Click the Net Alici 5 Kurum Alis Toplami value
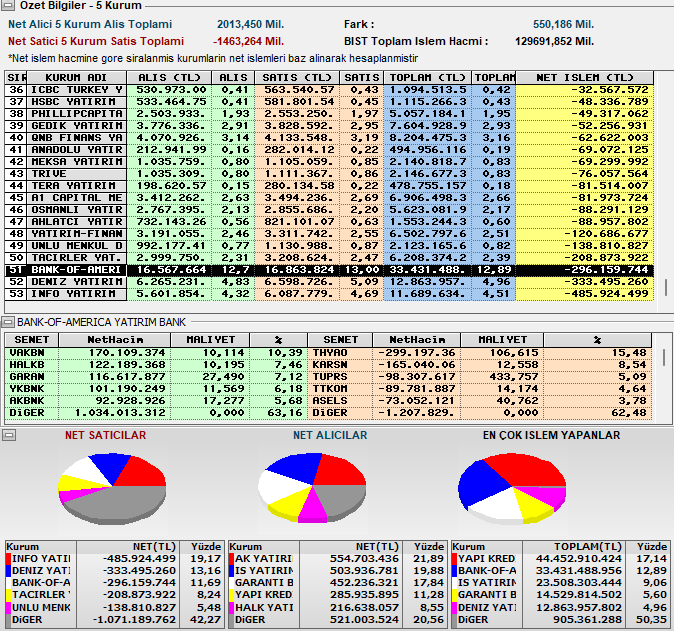Screen dimensions: 674x631 click(x=250, y=25)
